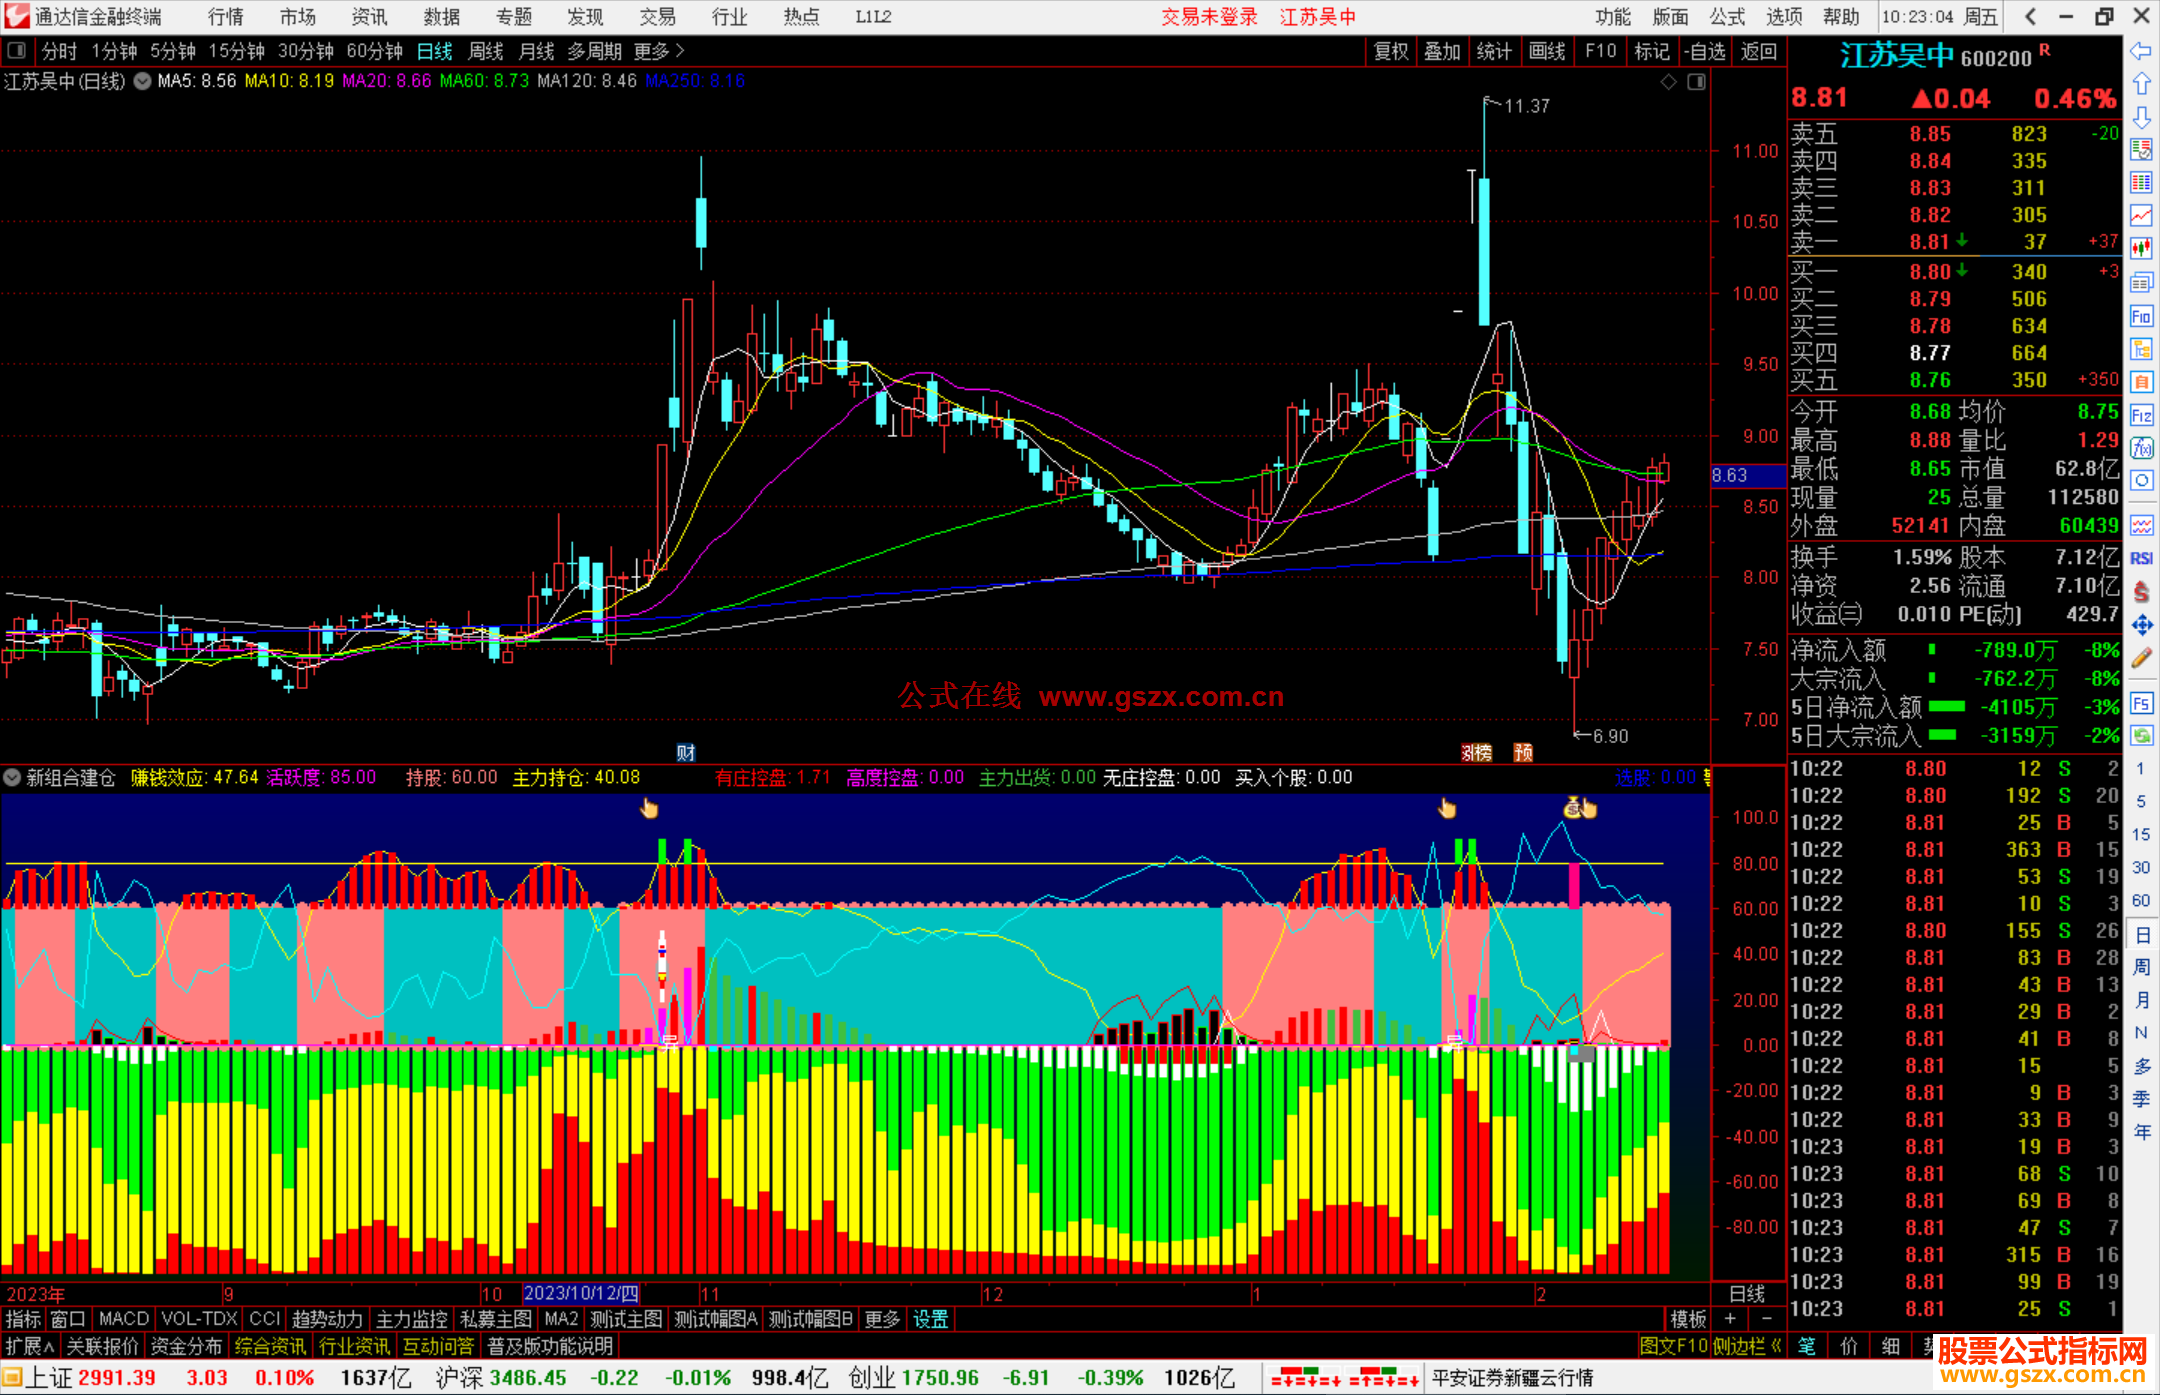2160x1395 pixels.
Task: Click the green refresh icon in sidebar
Action: 2141,736
